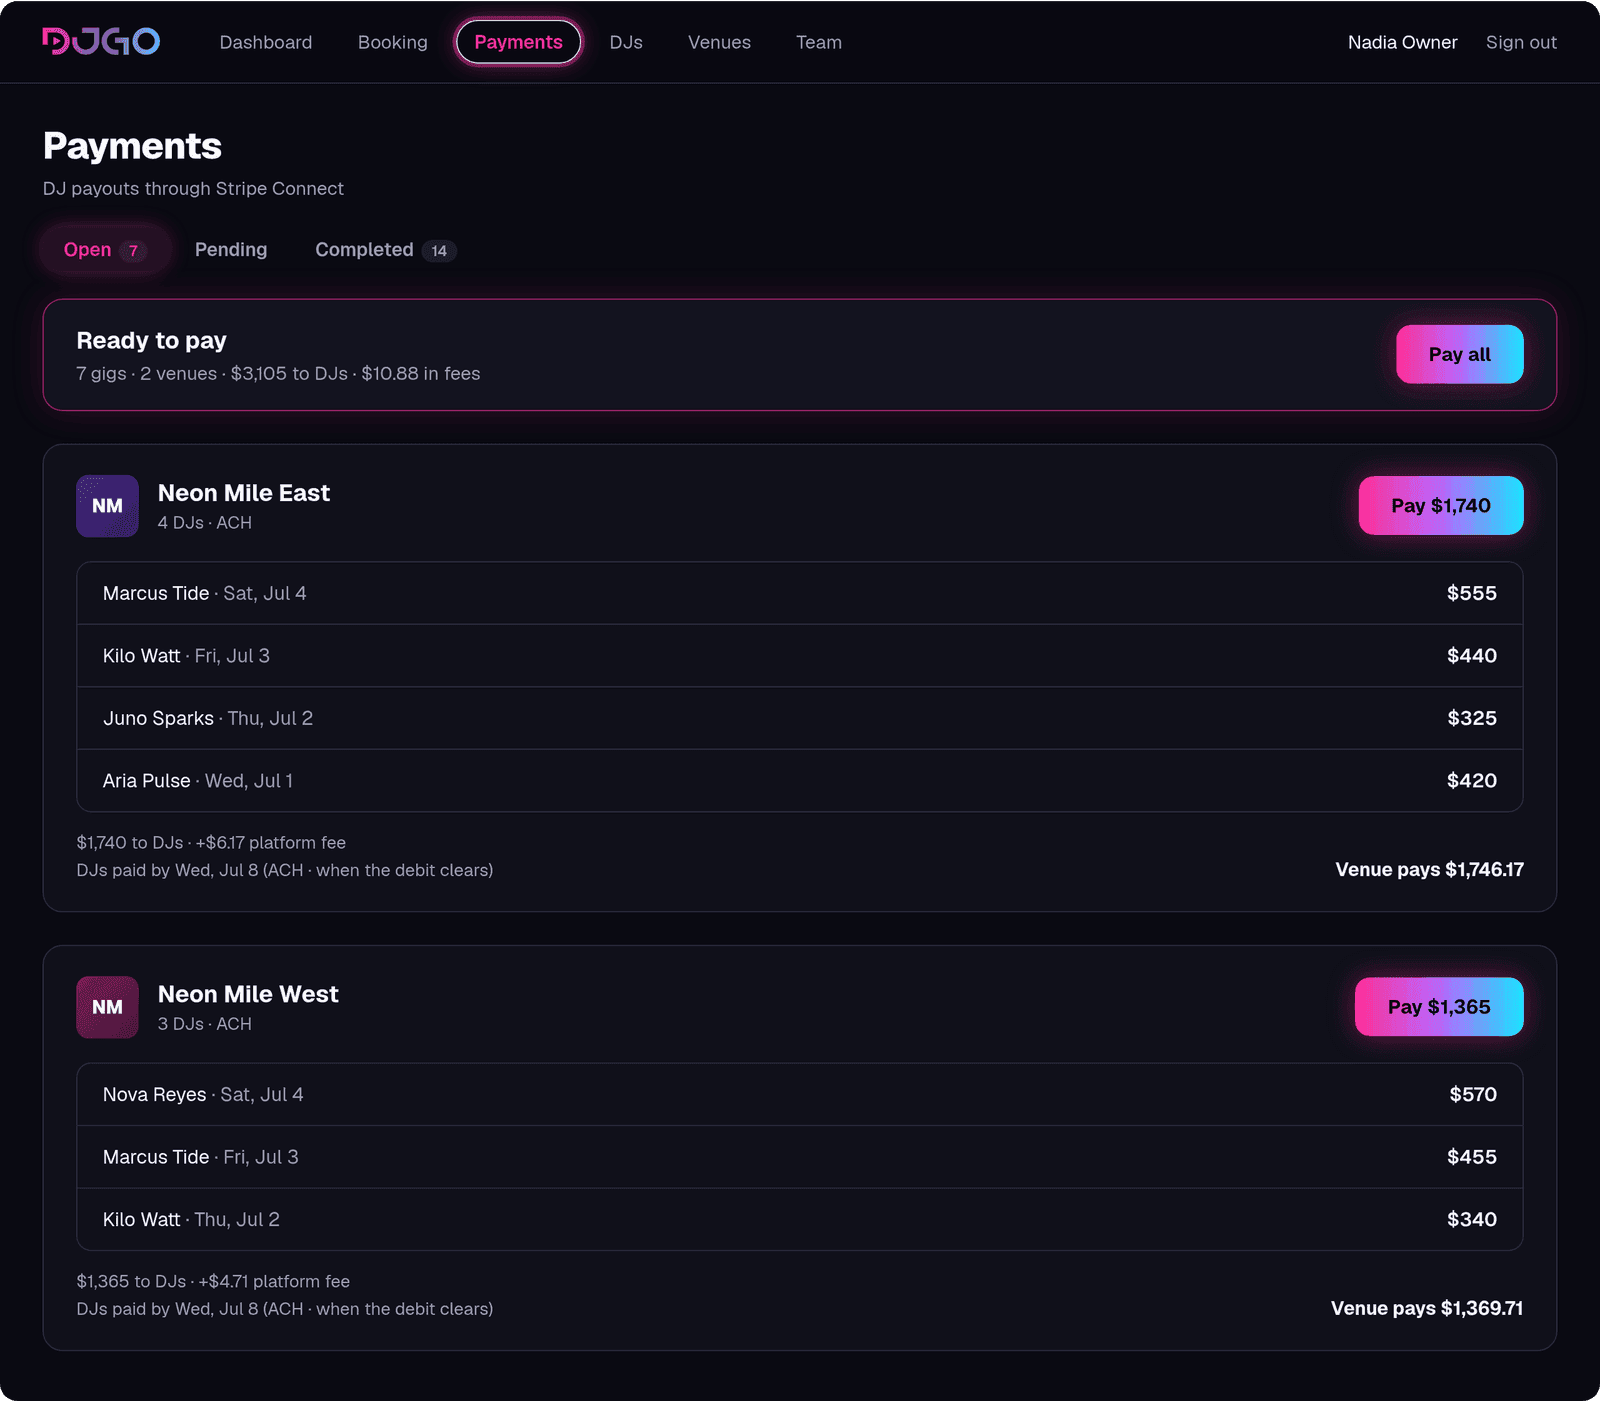This screenshot has width=1600, height=1401.
Task: Select the Juno Sparks Thu, Jul 2 row
Action: [800, 718]
